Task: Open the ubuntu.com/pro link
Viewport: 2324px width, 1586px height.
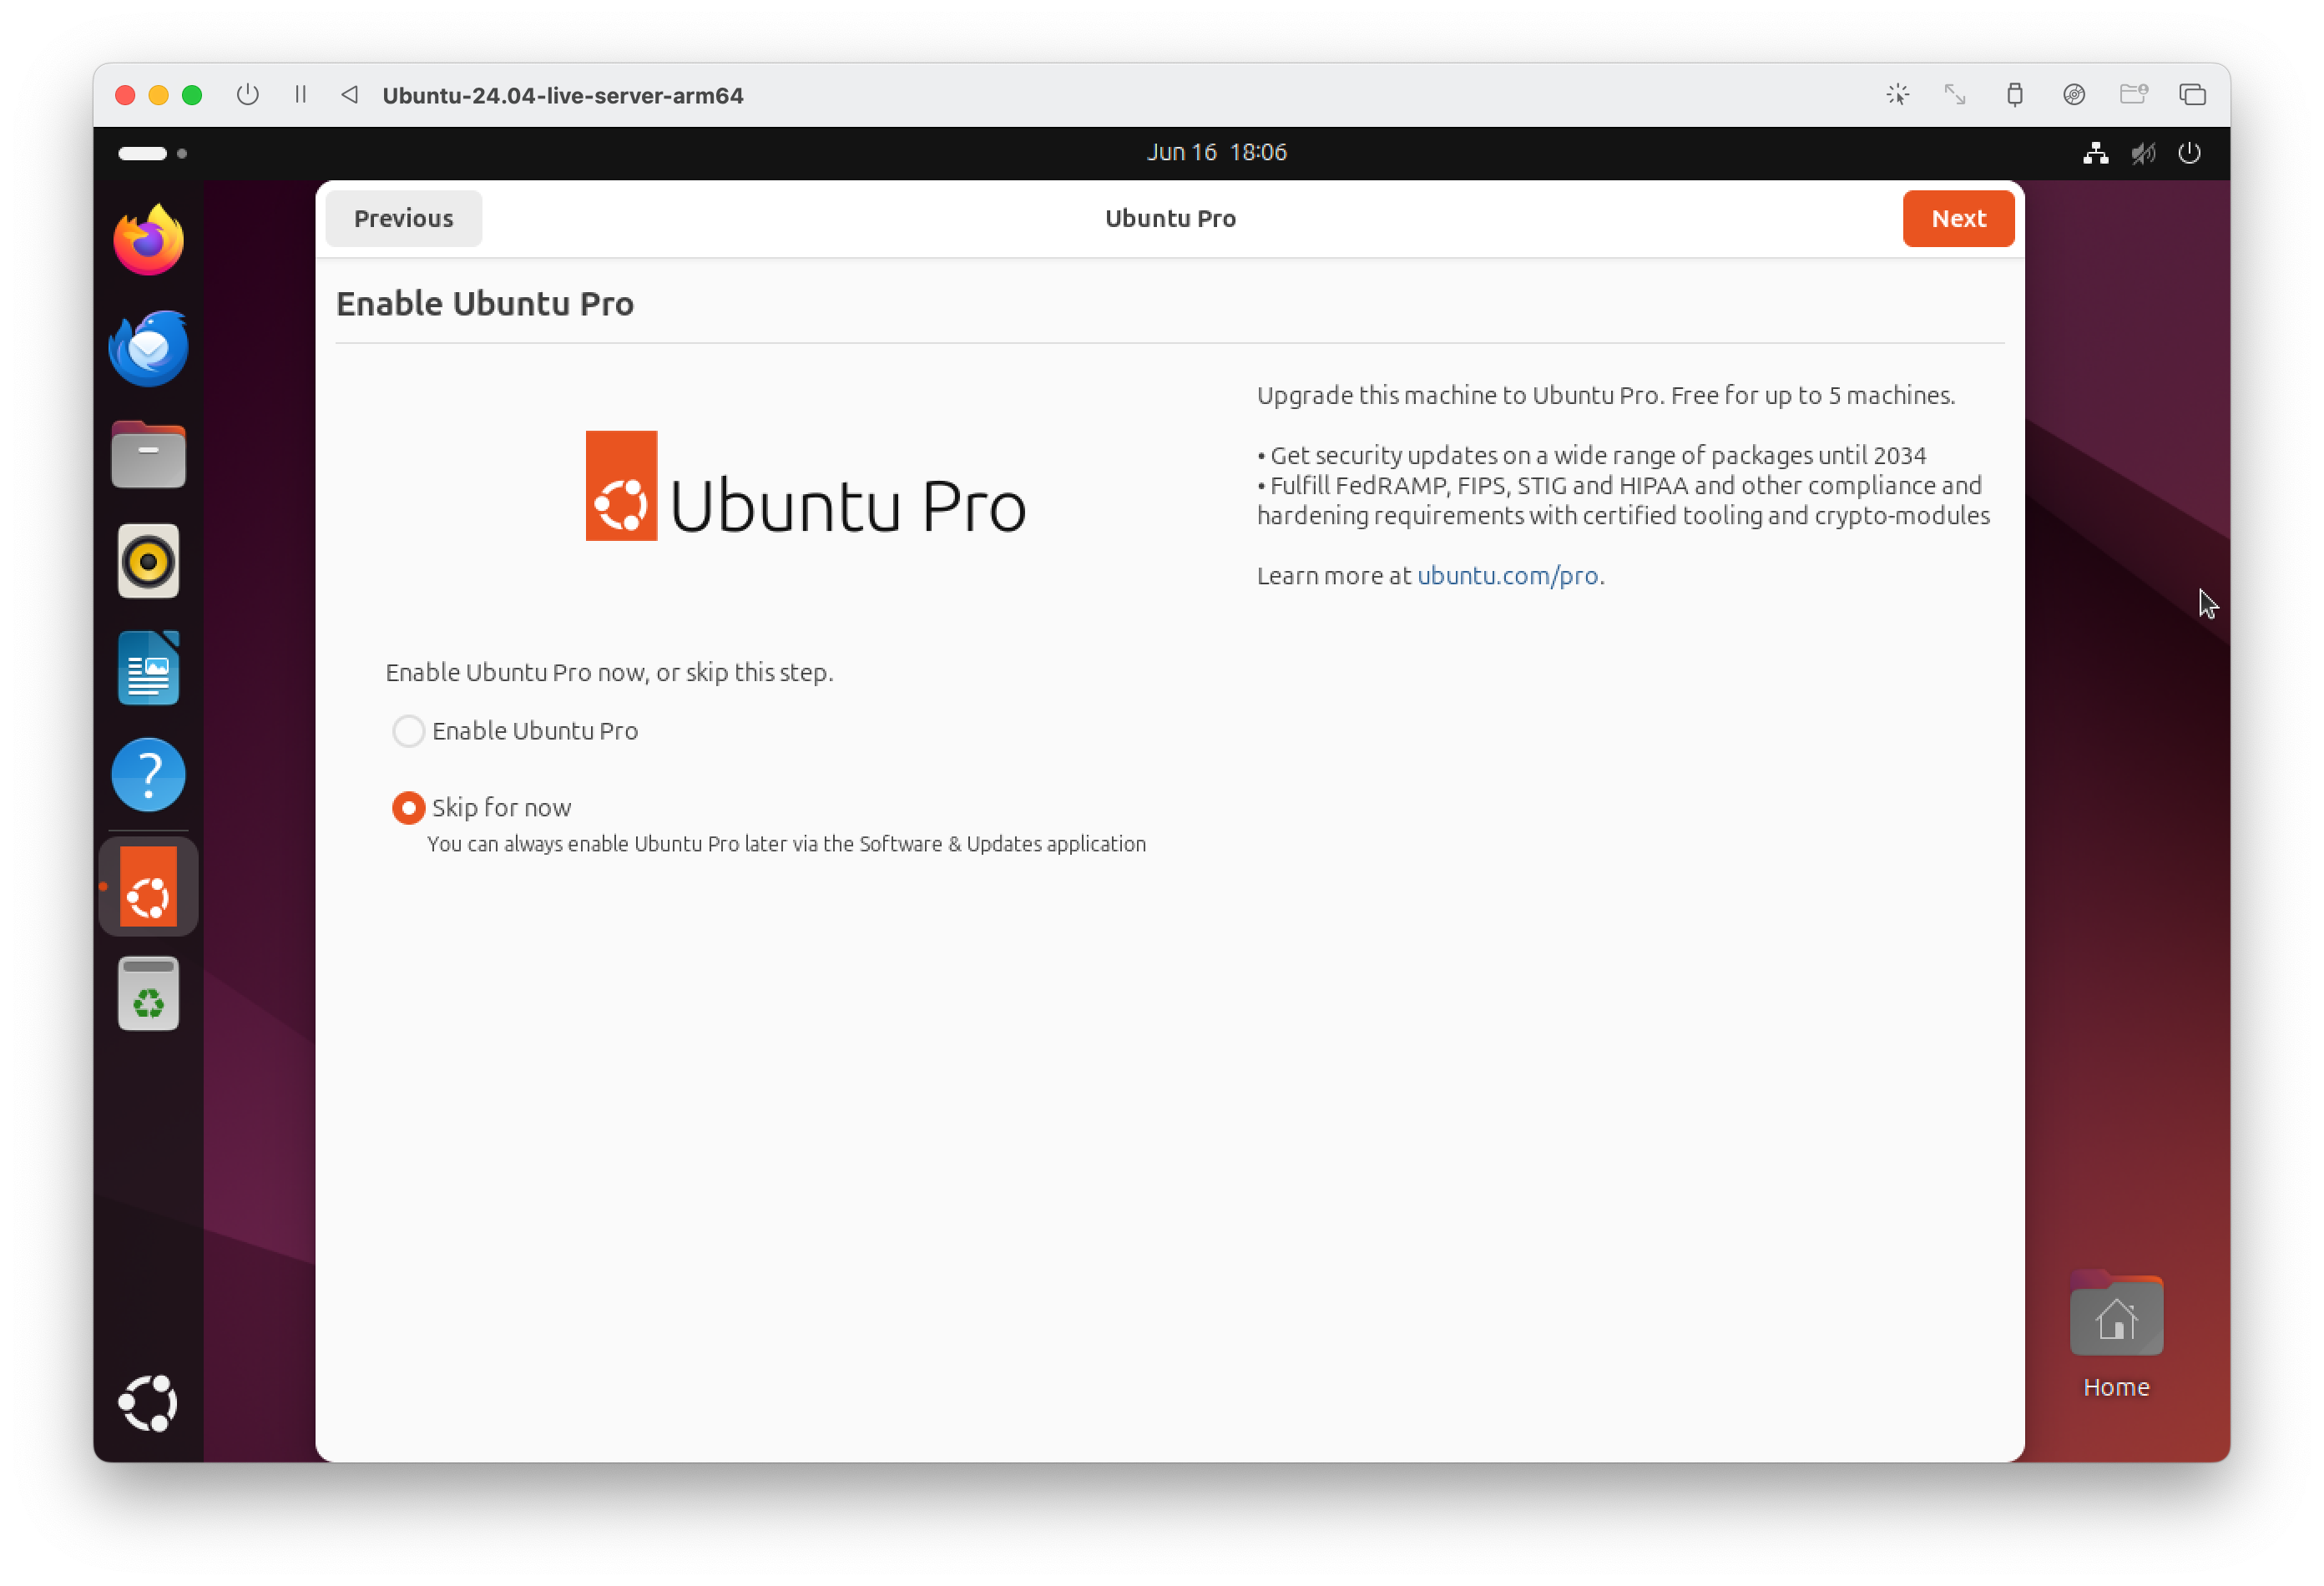Action: [1507, 576]
